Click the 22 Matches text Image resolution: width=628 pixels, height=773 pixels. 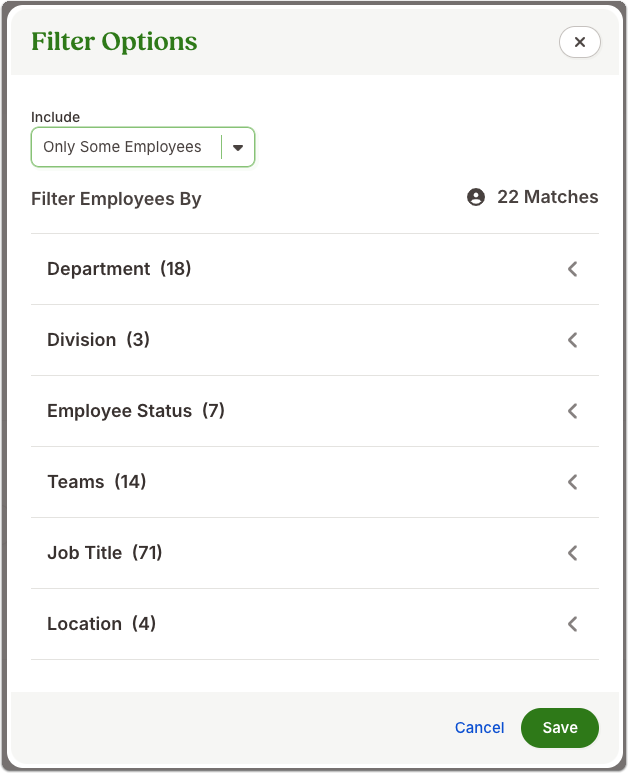coord(547,197)
